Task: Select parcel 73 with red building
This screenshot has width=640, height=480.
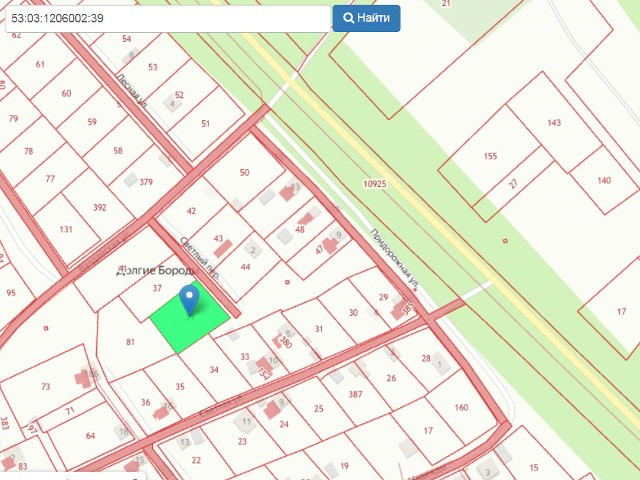Action: click(45, 386)
